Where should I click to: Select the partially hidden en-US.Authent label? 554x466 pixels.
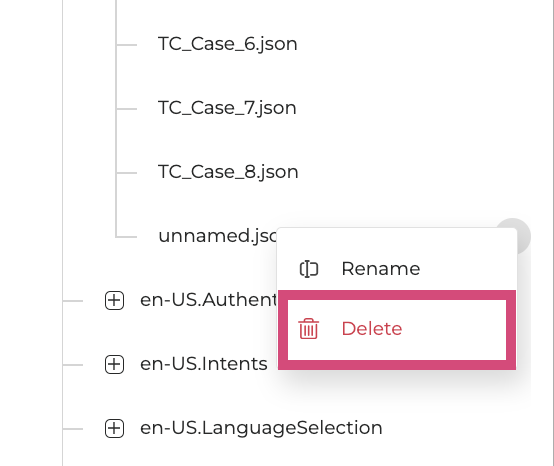[x=209, y=300]
